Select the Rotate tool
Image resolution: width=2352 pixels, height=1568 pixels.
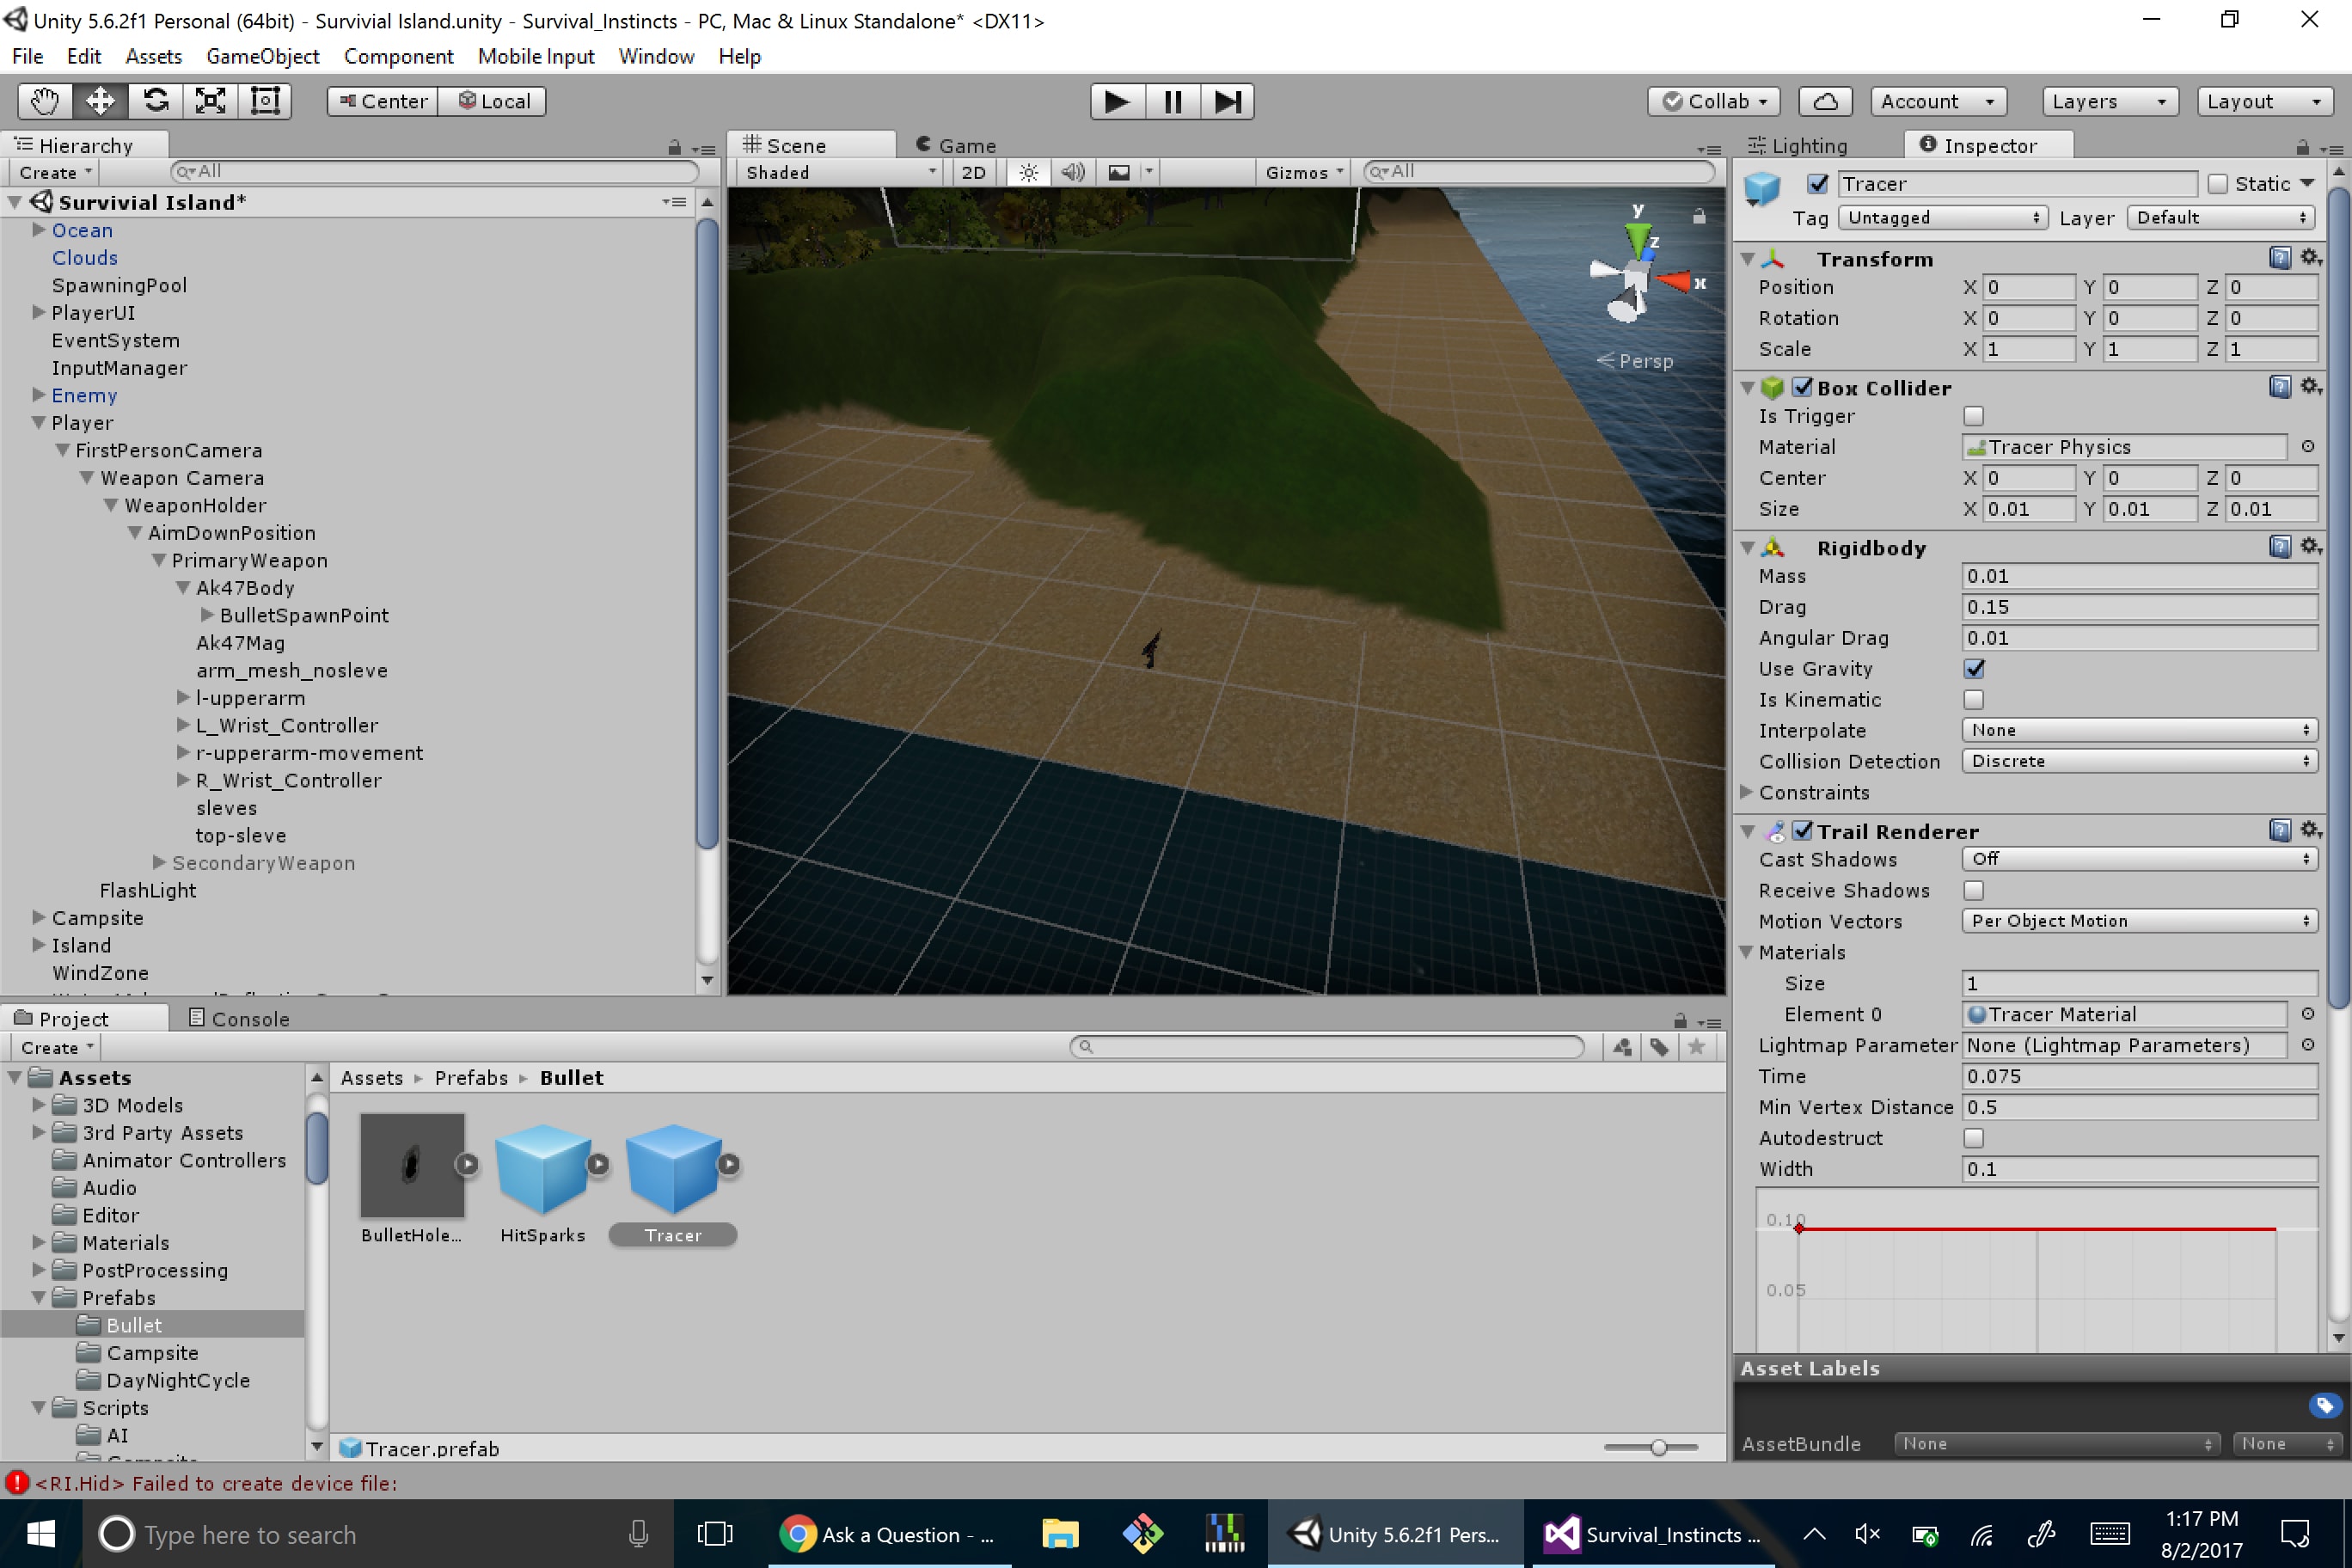click(x=155, y=100)
